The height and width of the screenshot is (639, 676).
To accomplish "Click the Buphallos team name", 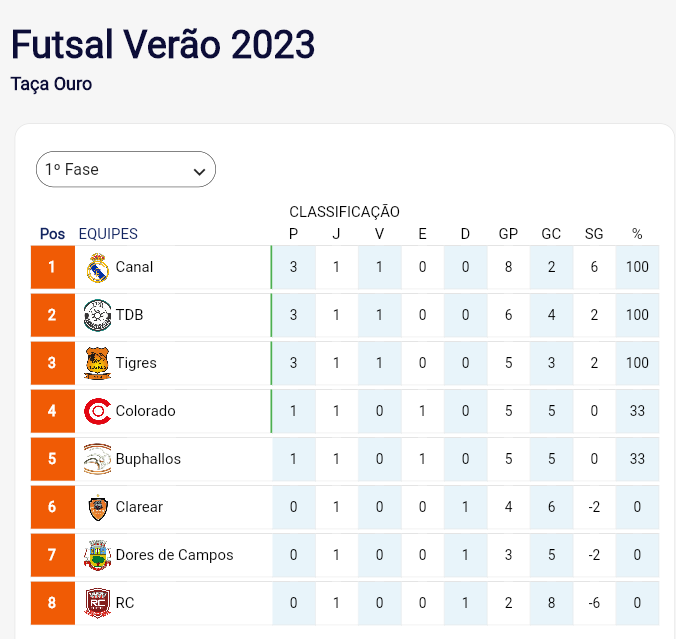I will tap(148, 459).
